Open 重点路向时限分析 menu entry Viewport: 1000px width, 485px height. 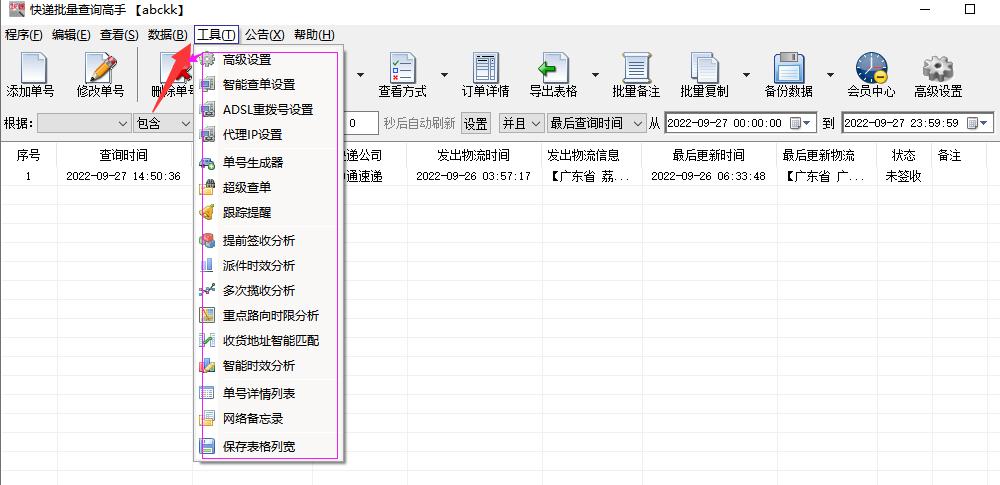tap(269, 315)
